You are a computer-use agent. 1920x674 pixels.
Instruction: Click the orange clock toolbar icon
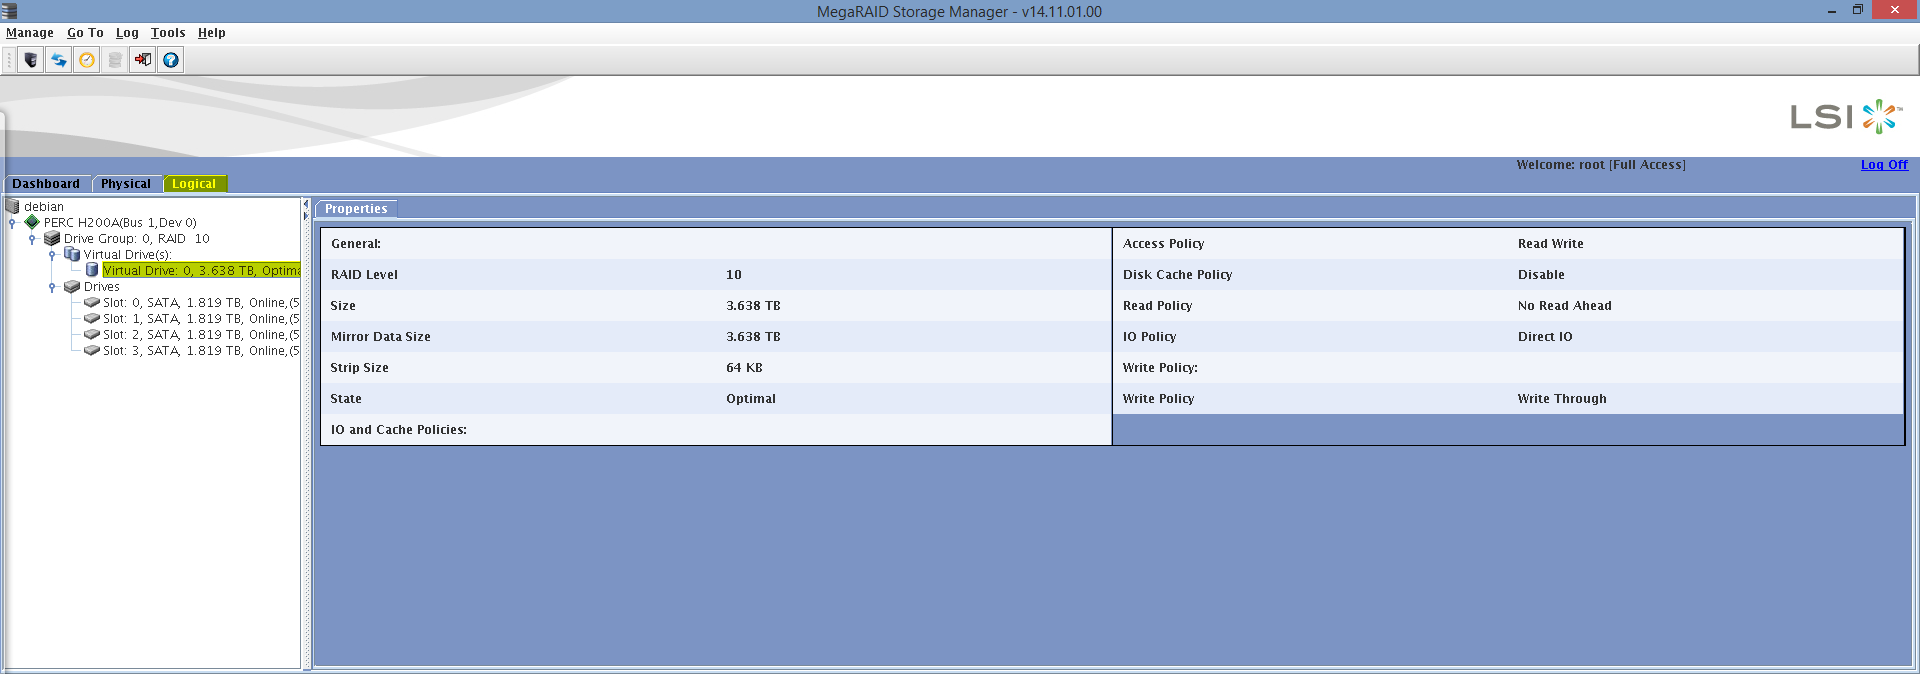click(87, 60)
